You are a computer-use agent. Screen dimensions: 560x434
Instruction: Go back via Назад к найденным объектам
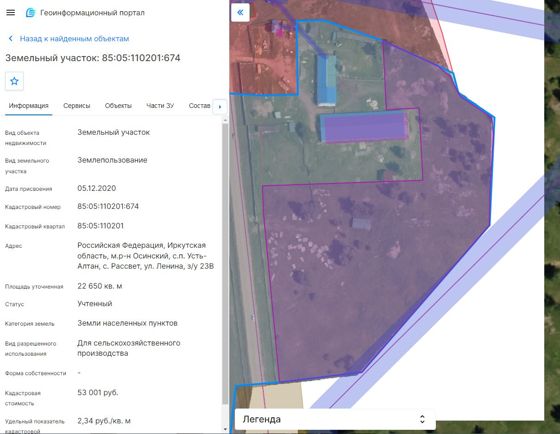click(74, 39)
